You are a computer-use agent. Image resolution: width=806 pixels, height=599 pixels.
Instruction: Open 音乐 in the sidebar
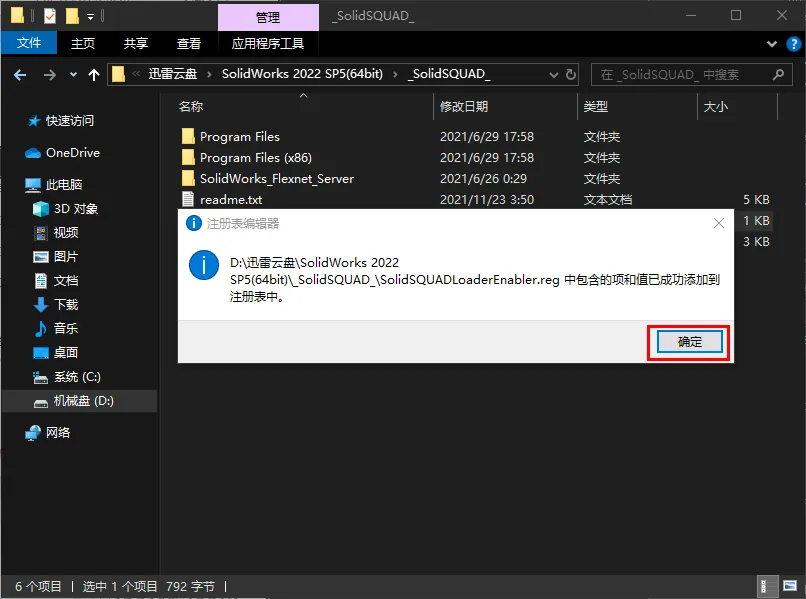click(x=66, y=329)
